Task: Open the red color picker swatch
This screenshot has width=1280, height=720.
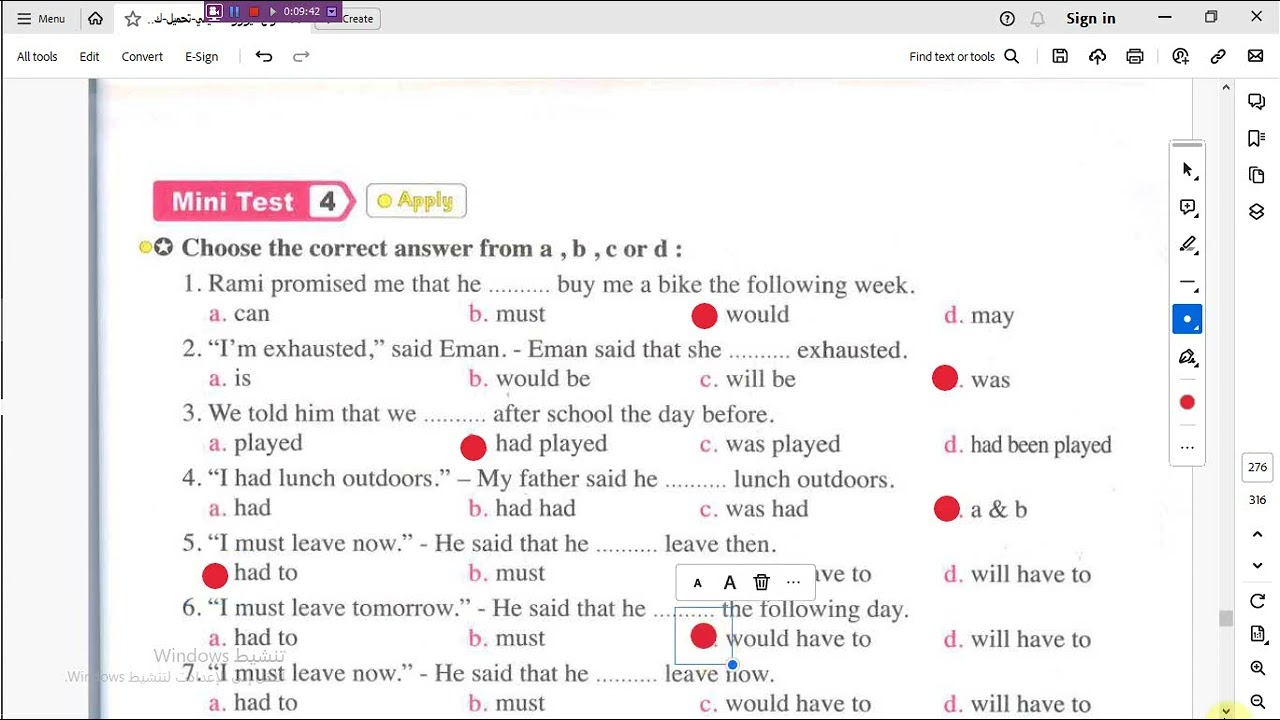Action: tap(1187, 402)
